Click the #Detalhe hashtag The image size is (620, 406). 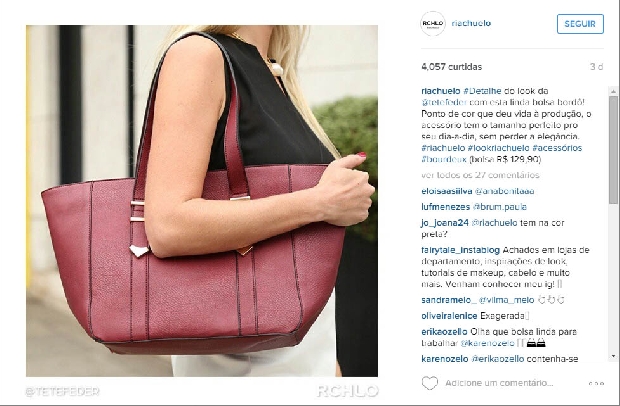(x=482, y=91)
